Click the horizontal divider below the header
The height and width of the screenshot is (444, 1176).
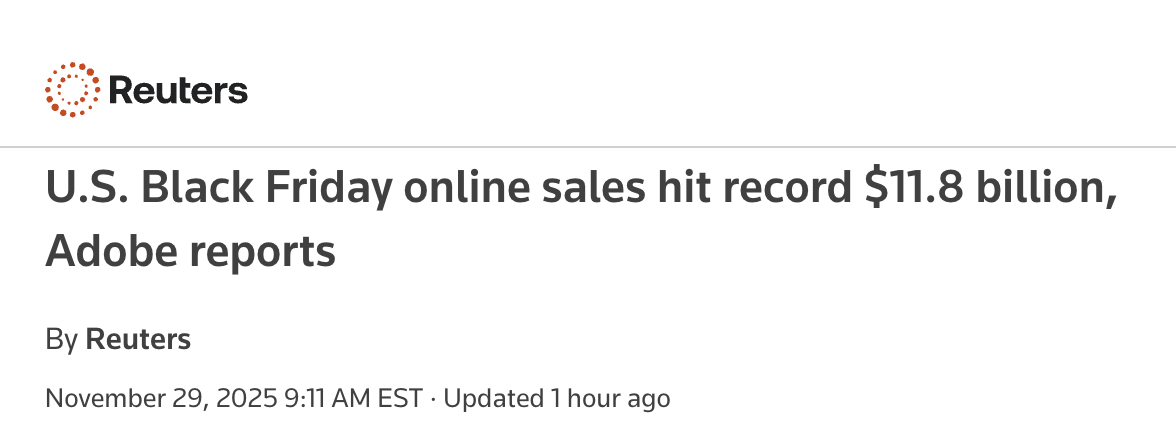[x=588, y=147]
